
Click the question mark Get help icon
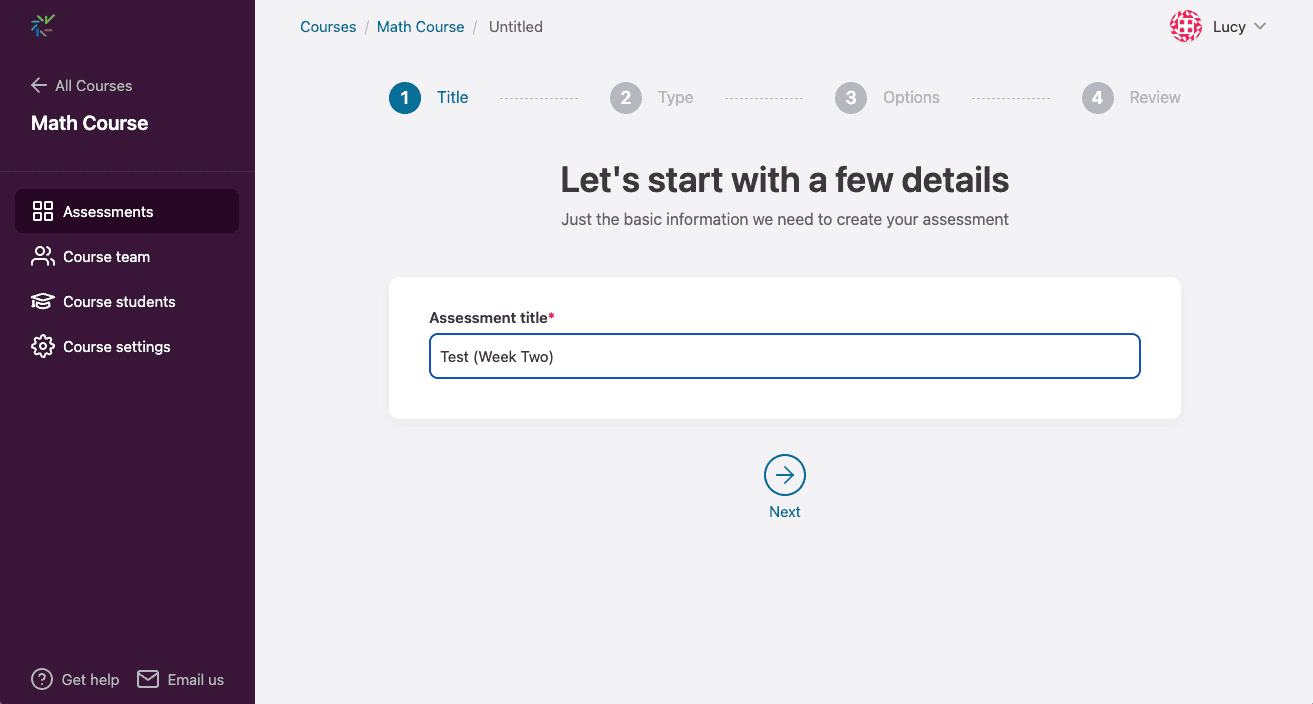coord(41,679)
